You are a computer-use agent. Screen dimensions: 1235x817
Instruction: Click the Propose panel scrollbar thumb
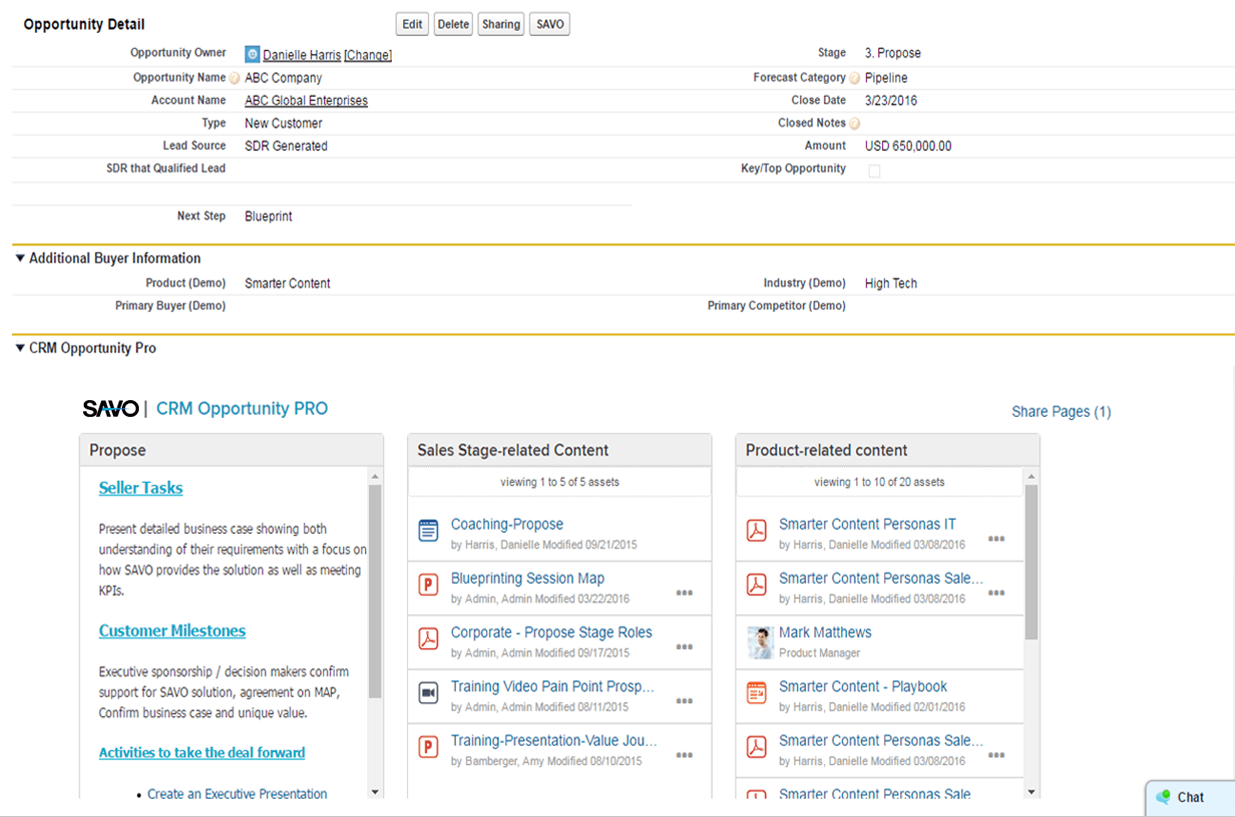pos(375,591)
